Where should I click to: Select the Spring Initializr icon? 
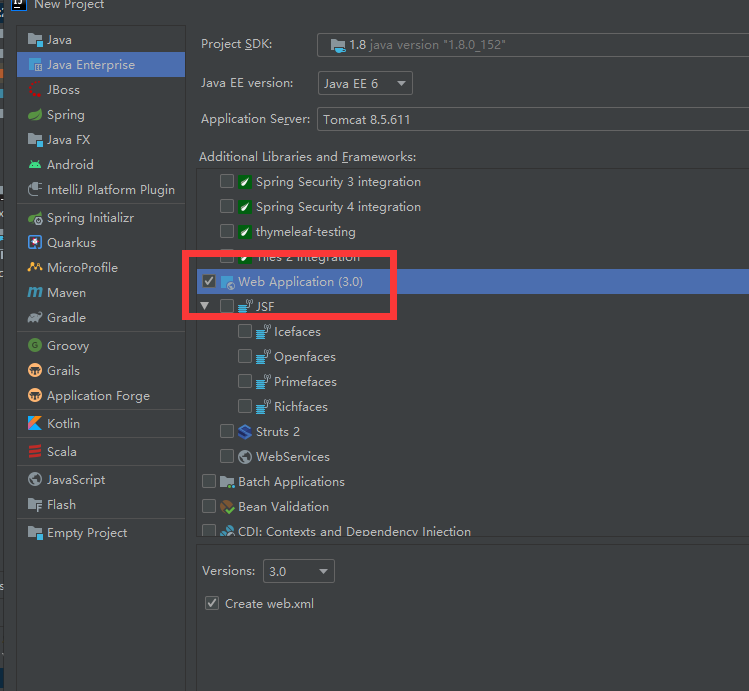point(35,218)
